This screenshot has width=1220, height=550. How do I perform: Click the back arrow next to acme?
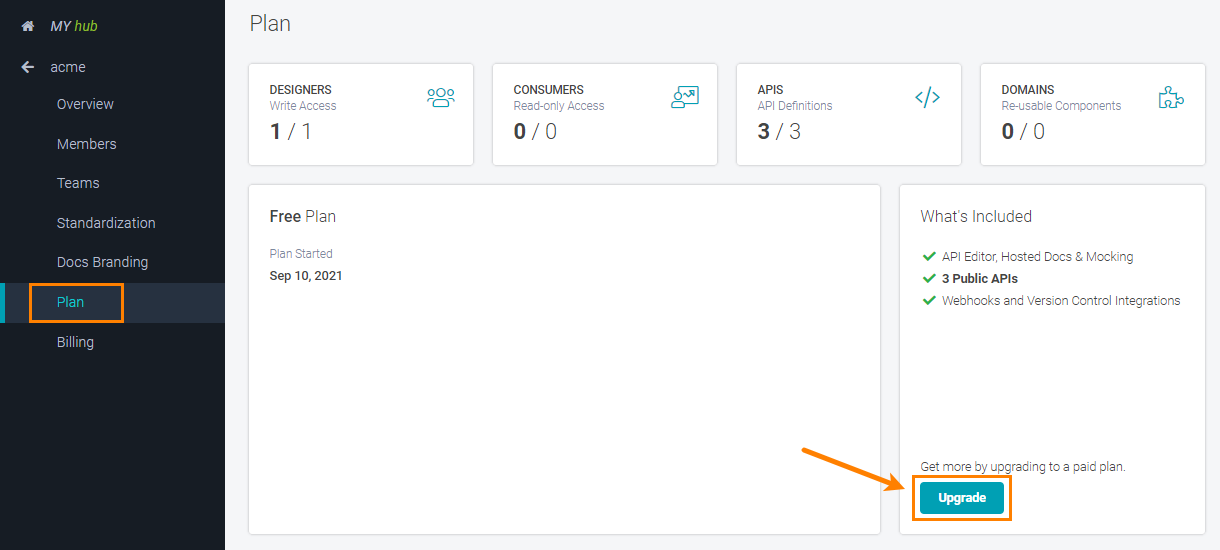point(28,67)
